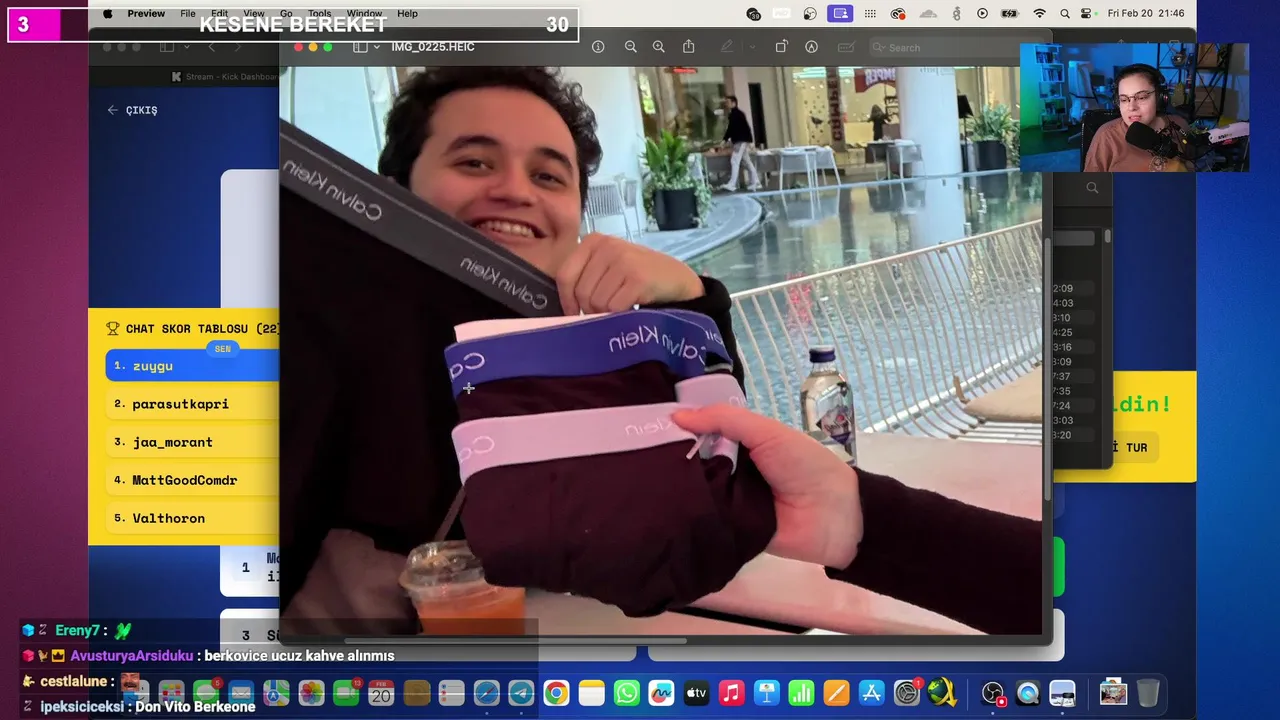1280x720 pixels.
Task: Open OBS Studio from the Dock
Action: (x=992, y=693)
